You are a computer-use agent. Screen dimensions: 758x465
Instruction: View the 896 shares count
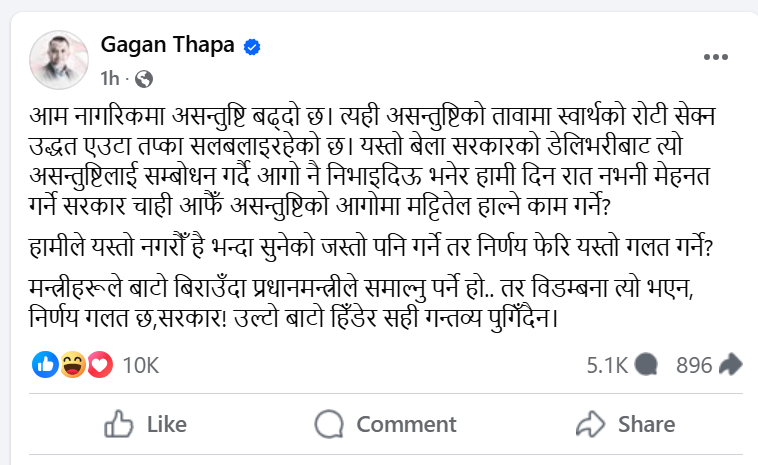[693, 366]
